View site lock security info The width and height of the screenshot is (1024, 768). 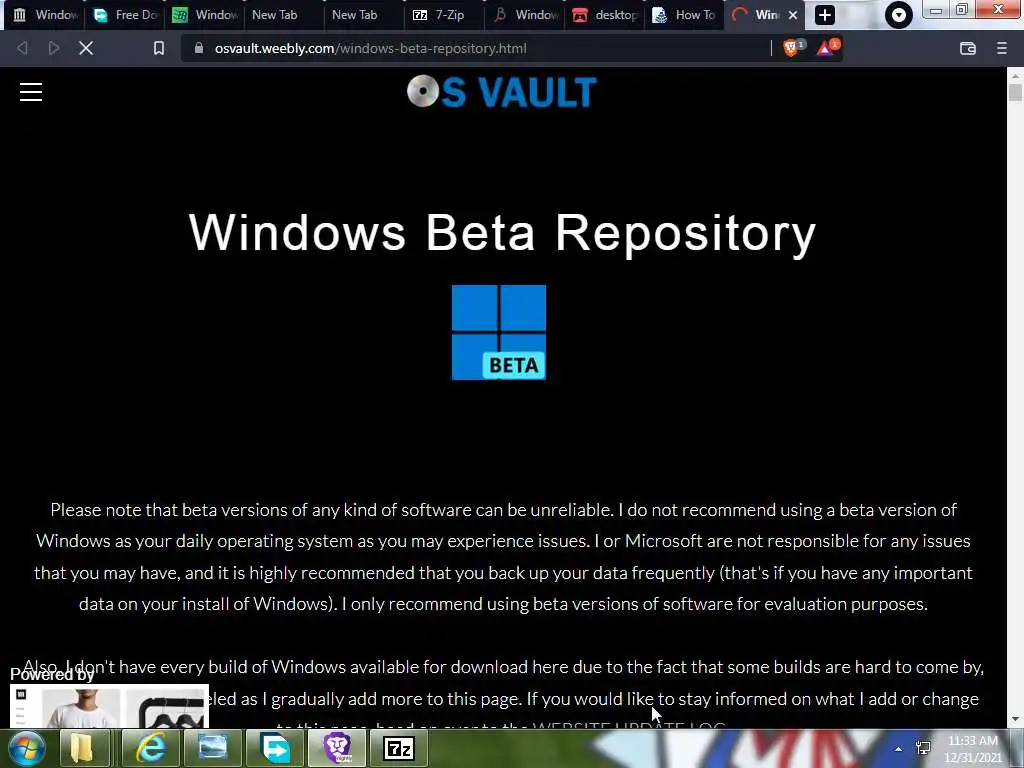(x=199, y=48)
